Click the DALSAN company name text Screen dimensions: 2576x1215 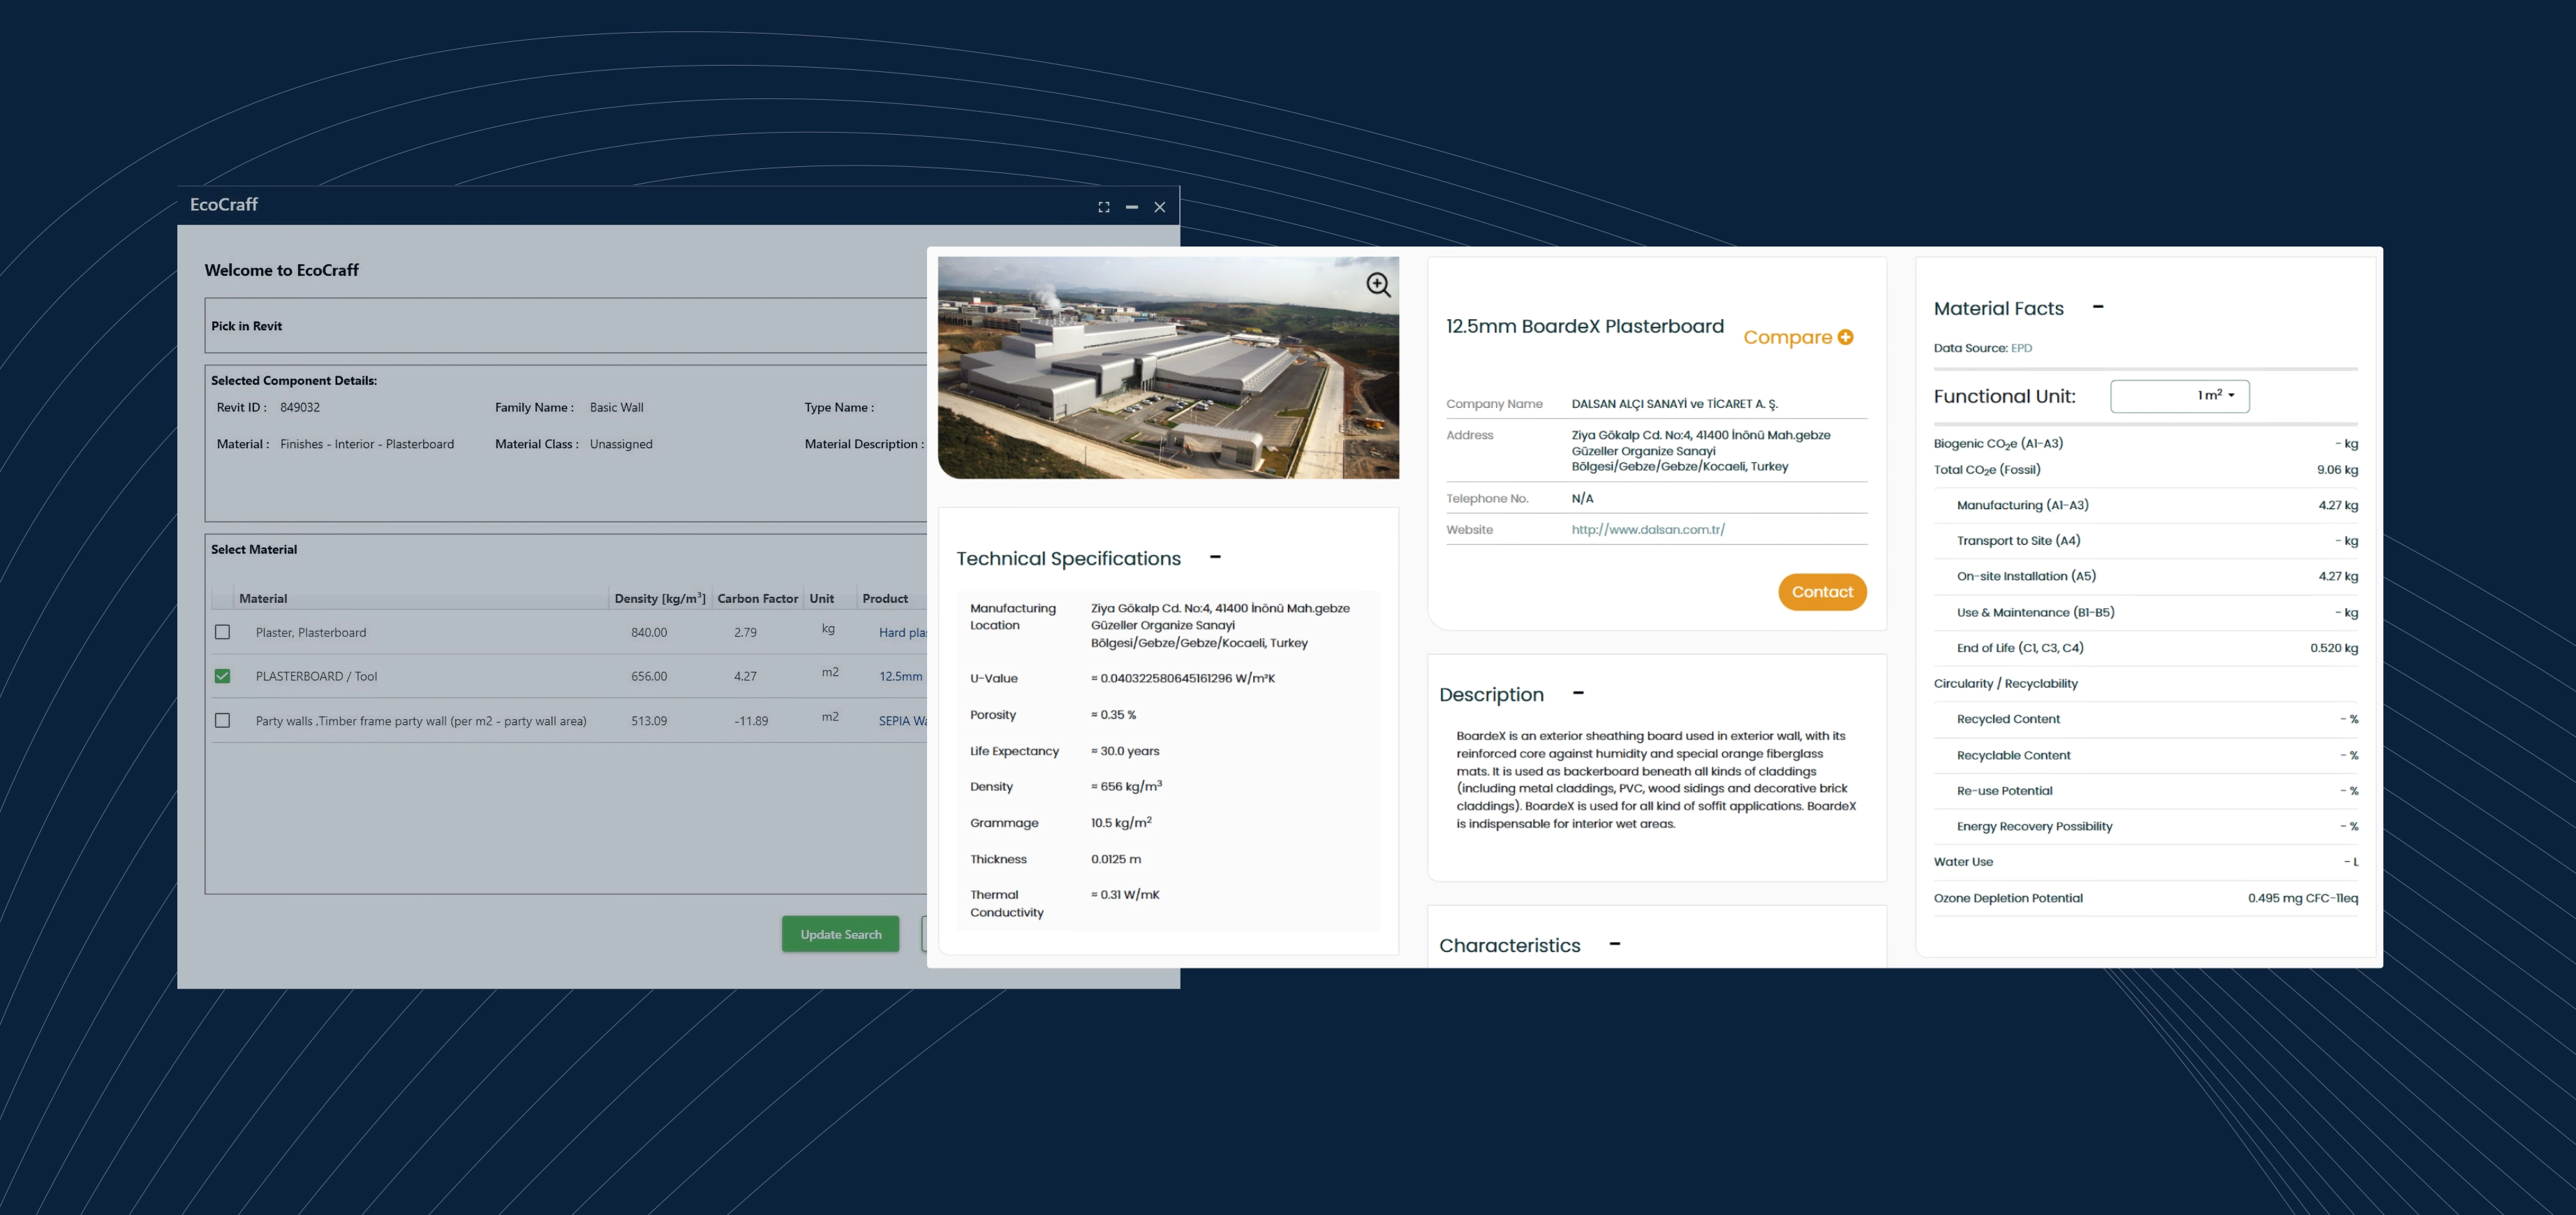1674,404
